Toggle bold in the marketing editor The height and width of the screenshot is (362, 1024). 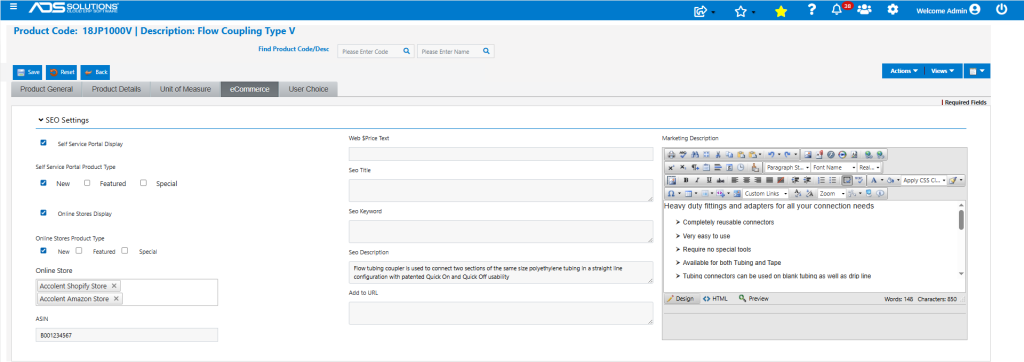pos(685,180)
